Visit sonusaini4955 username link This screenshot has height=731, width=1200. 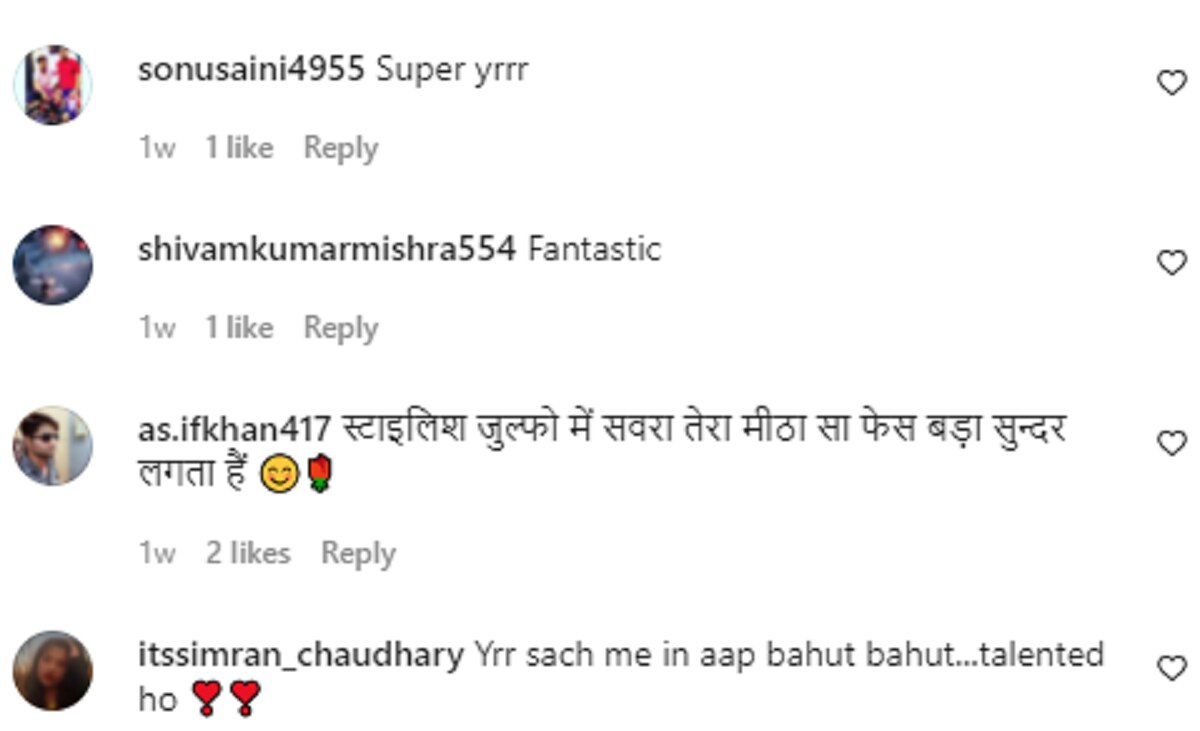click(x=250, y=70)
